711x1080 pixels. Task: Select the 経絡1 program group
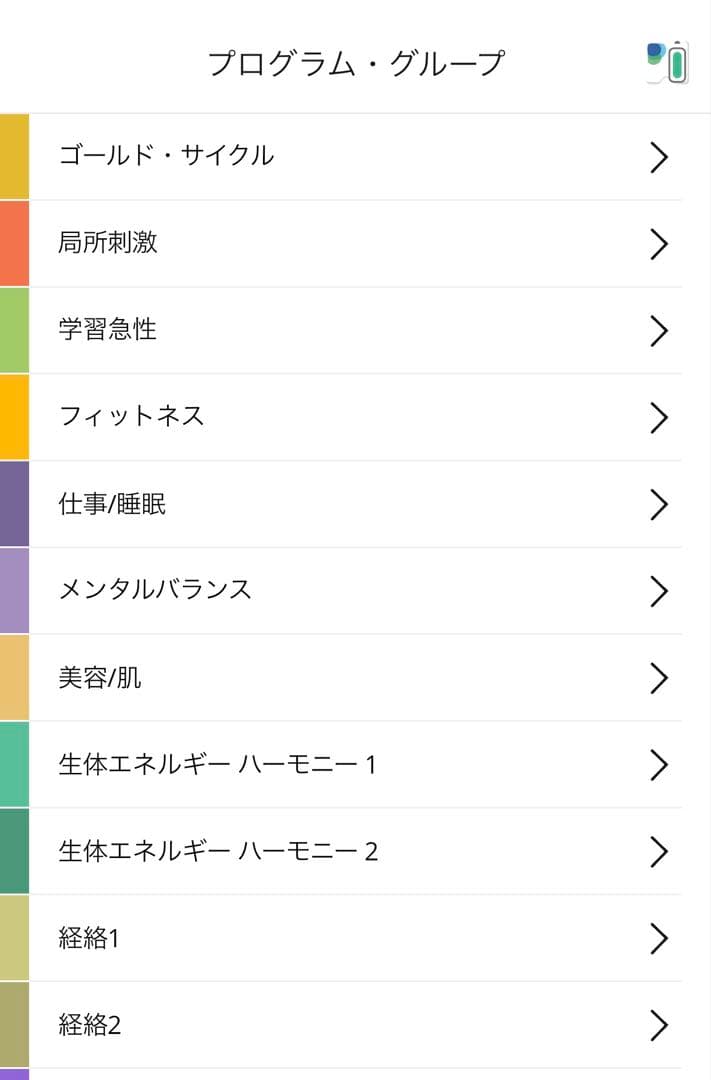click(x=89, y=938)
